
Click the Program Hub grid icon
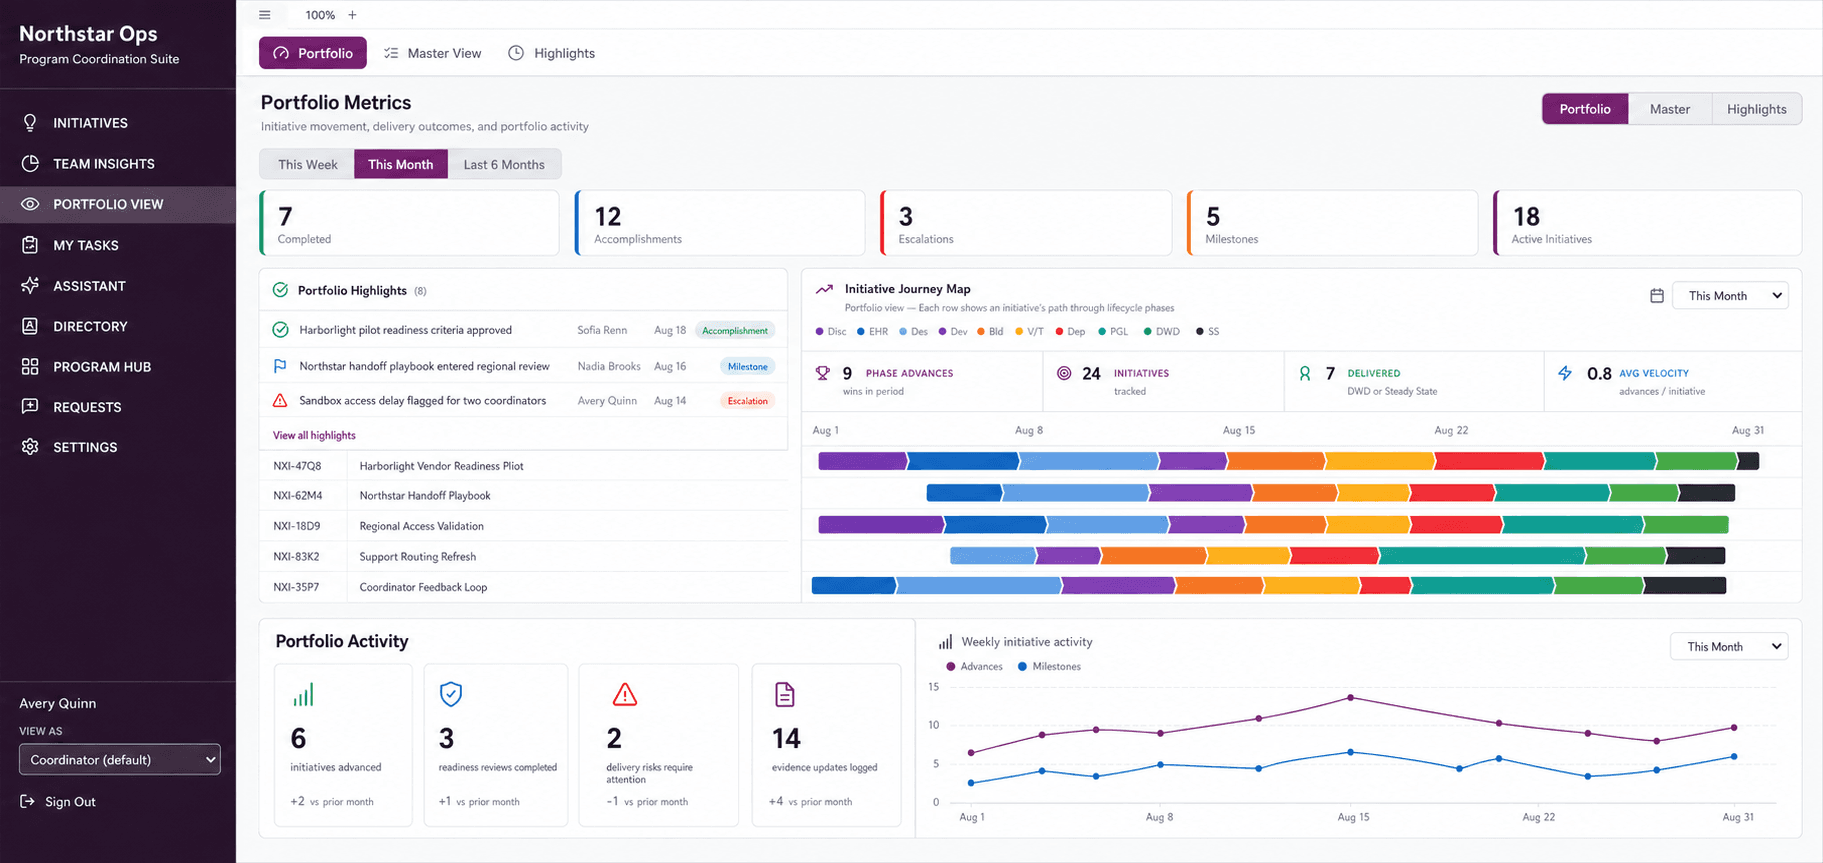pyautogui.click(x=30, y=366)
